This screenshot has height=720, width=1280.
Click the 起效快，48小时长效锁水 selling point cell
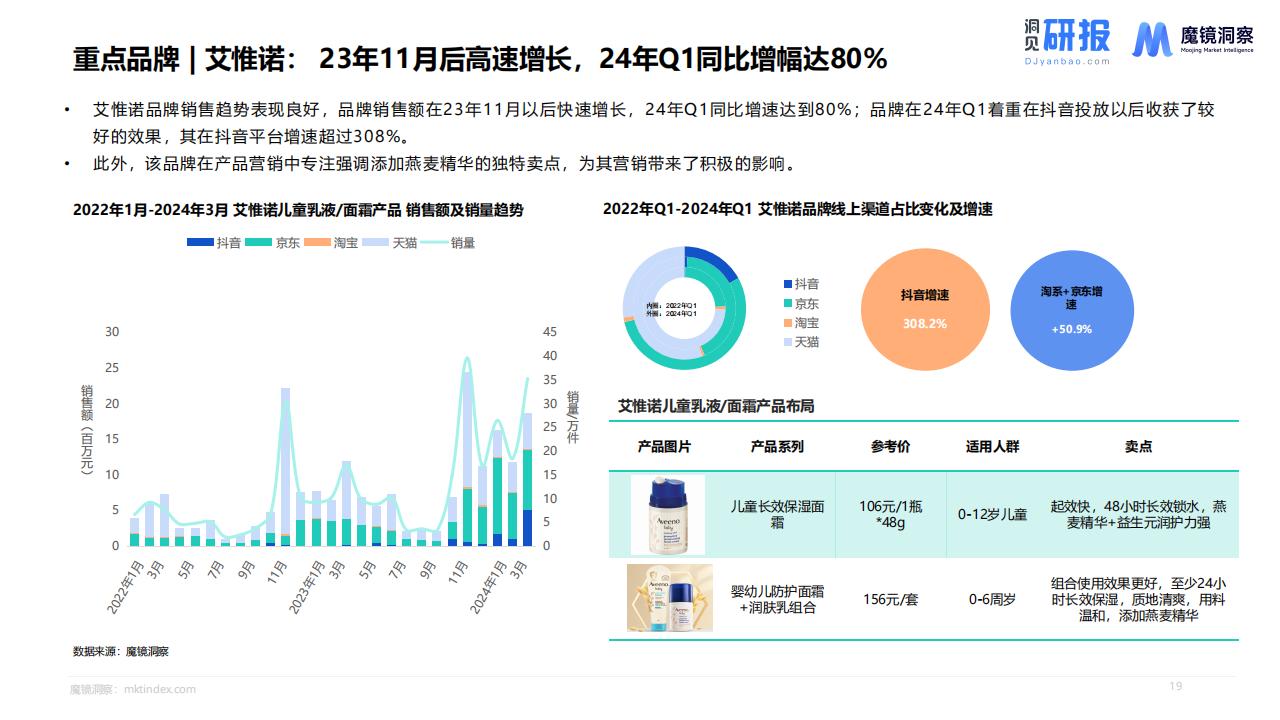[1138, 514]
